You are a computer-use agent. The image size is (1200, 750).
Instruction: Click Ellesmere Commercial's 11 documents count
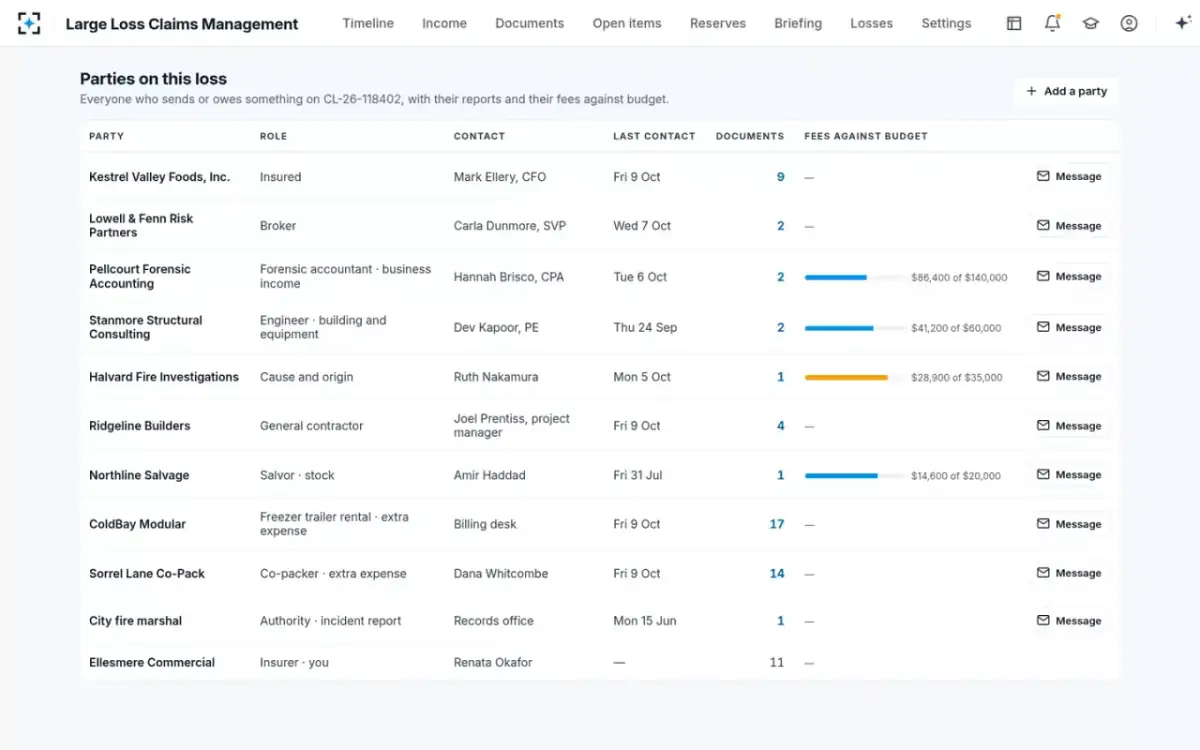(777, 662)
